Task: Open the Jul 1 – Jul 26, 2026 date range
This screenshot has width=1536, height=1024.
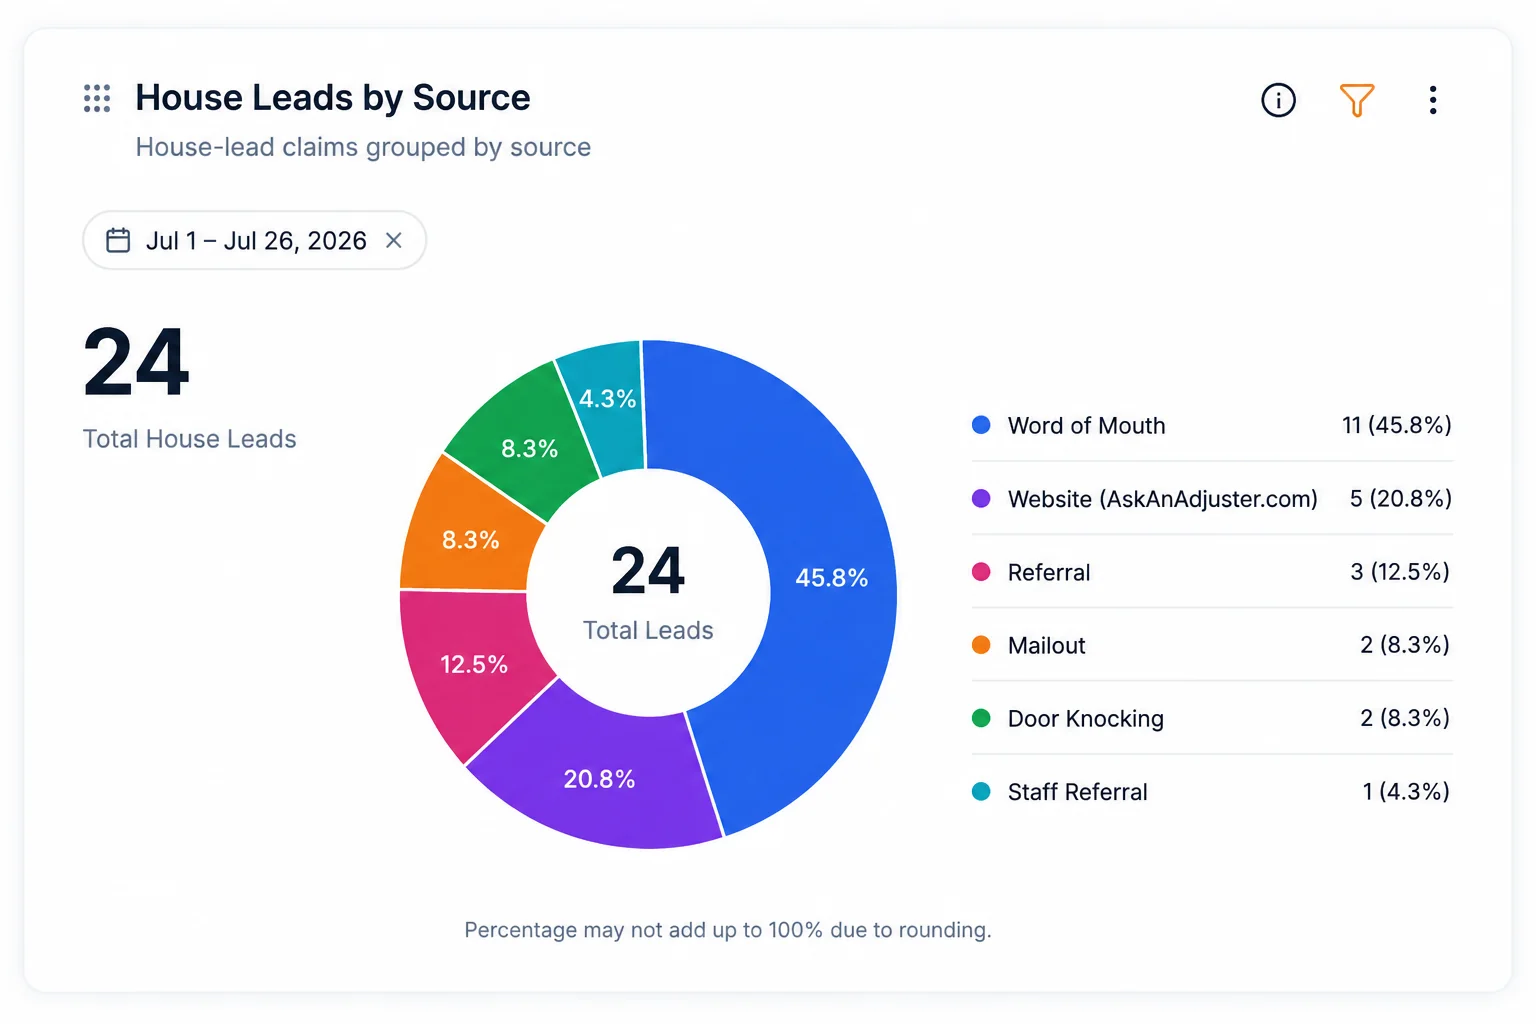Action: pos(254,240)
